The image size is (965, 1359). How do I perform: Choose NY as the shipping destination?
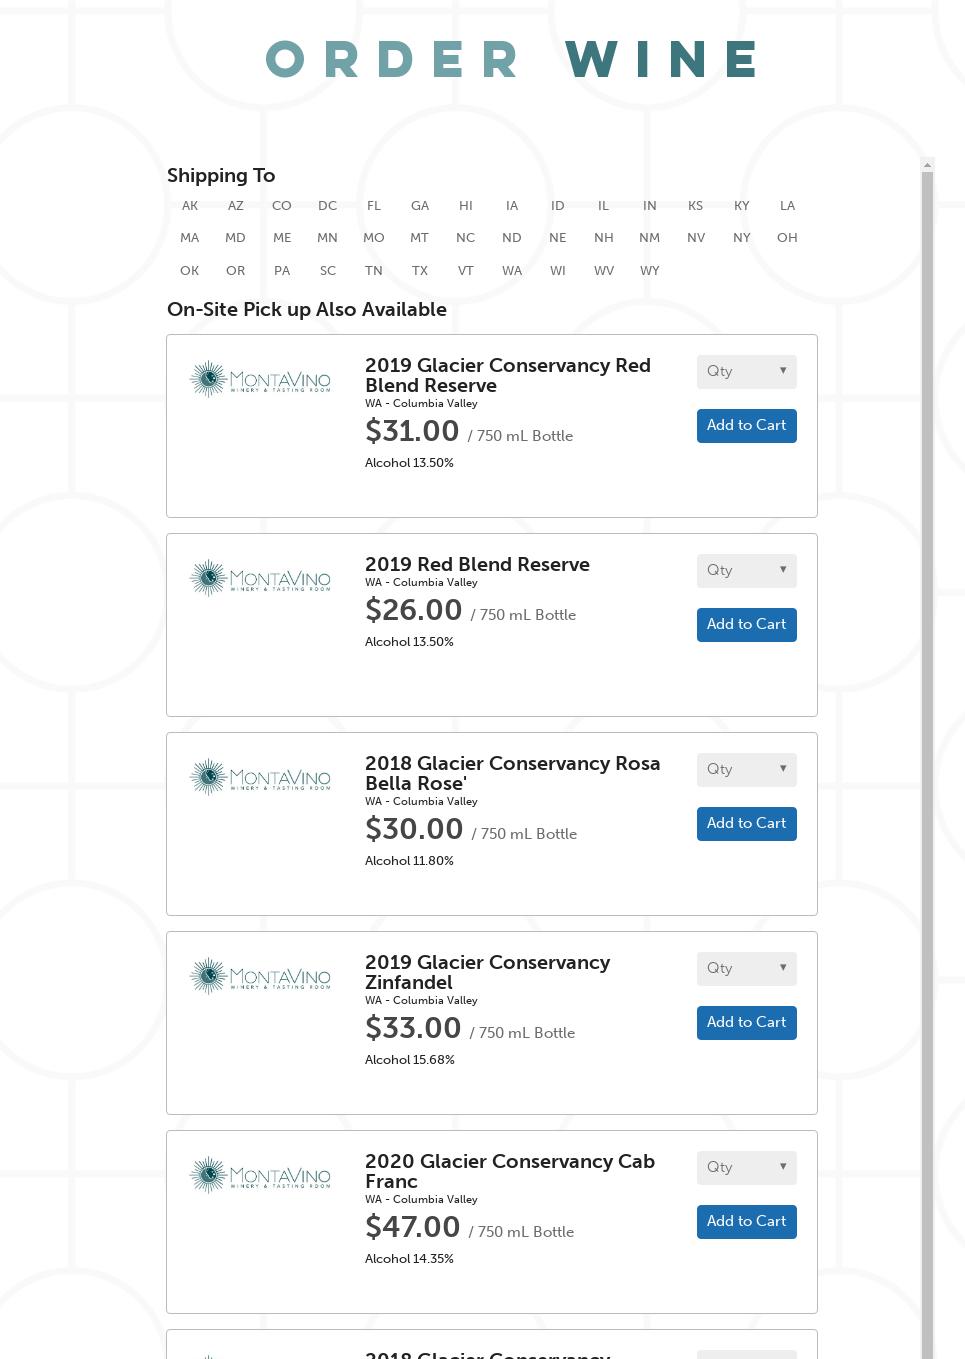[x=741, y=238]
